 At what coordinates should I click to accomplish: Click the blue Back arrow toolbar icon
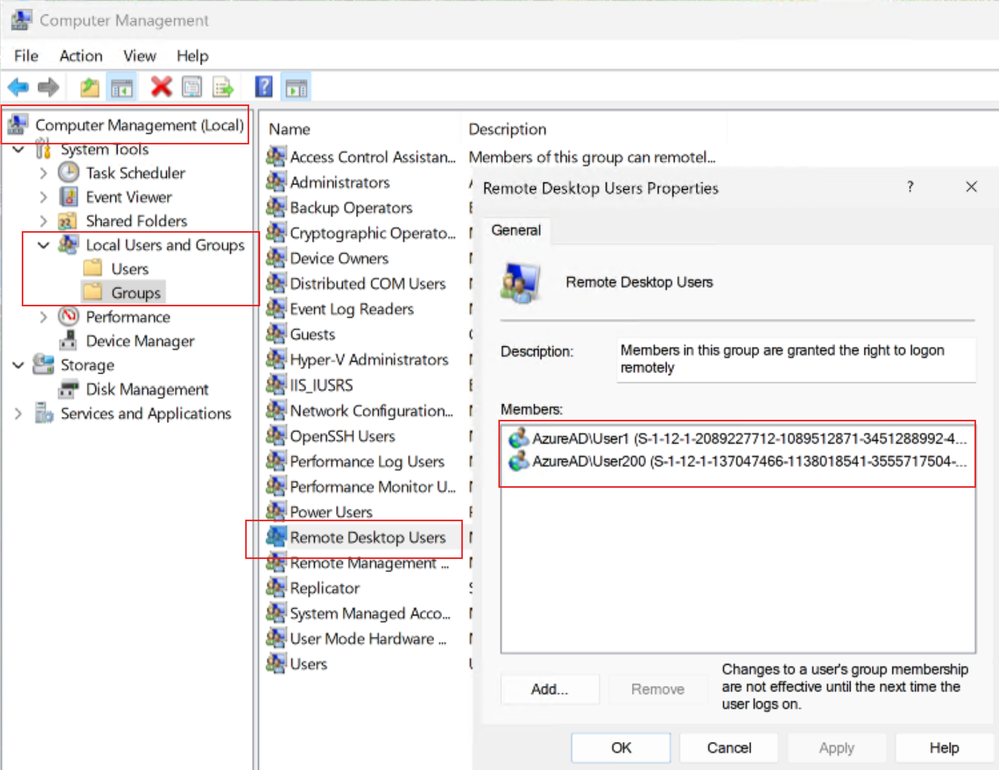point(18,87)
